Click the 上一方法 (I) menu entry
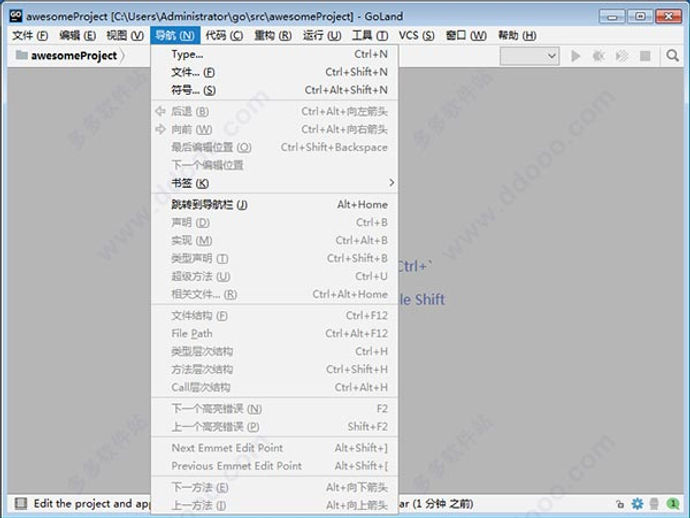The height and width of the screenshot is (518, 690). [275, 506]
